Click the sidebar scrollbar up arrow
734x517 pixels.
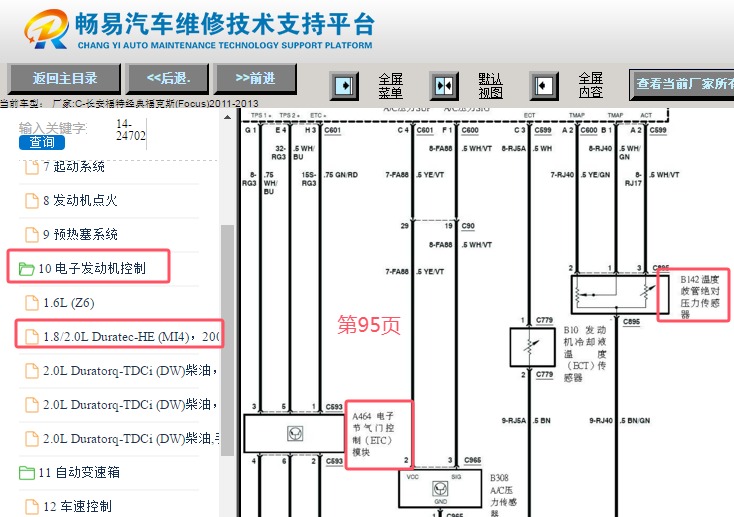[x=227, y=117]
